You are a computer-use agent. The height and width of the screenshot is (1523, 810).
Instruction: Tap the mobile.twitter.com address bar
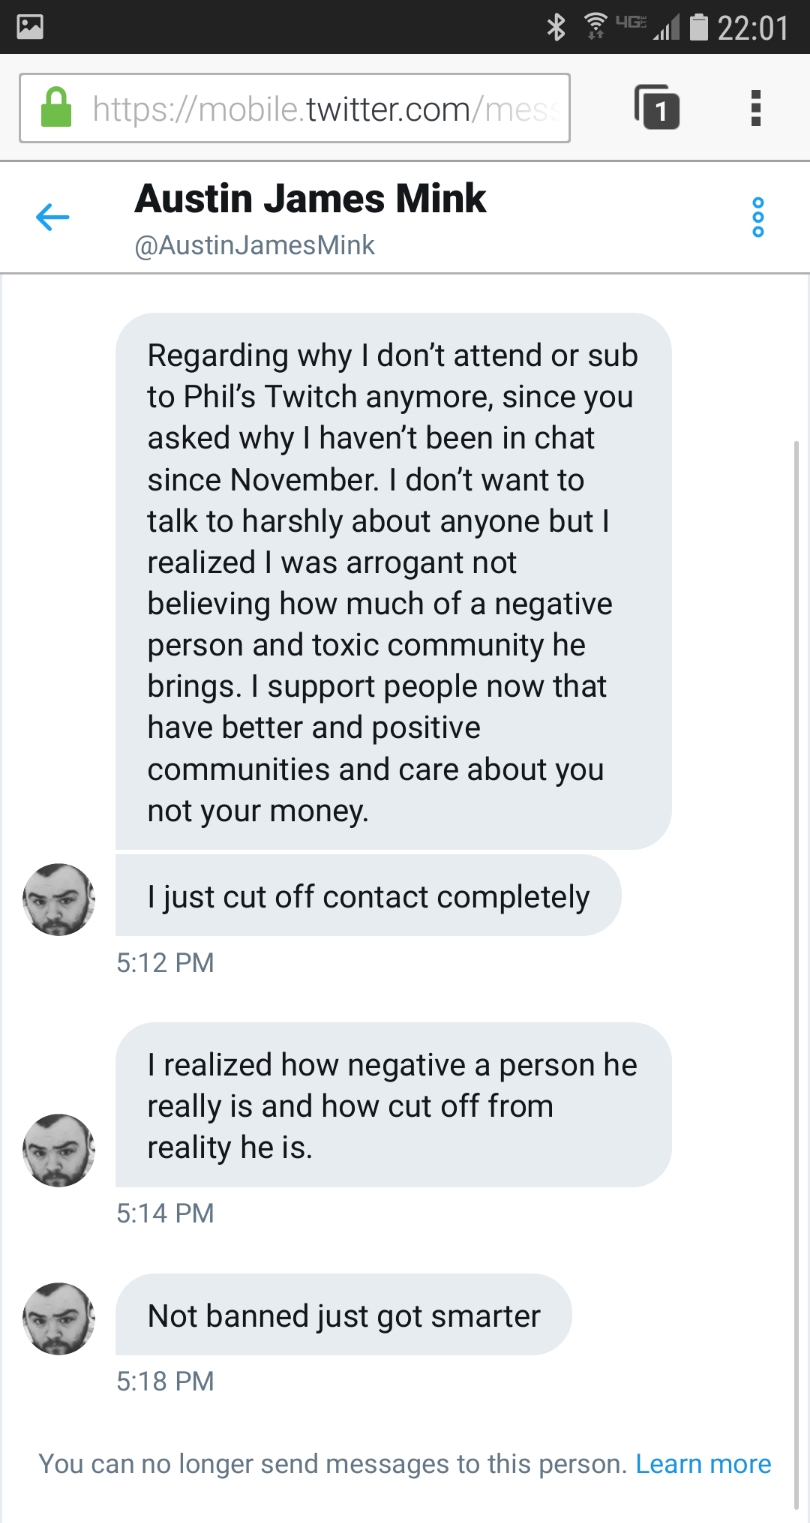[x=295, y=108]
